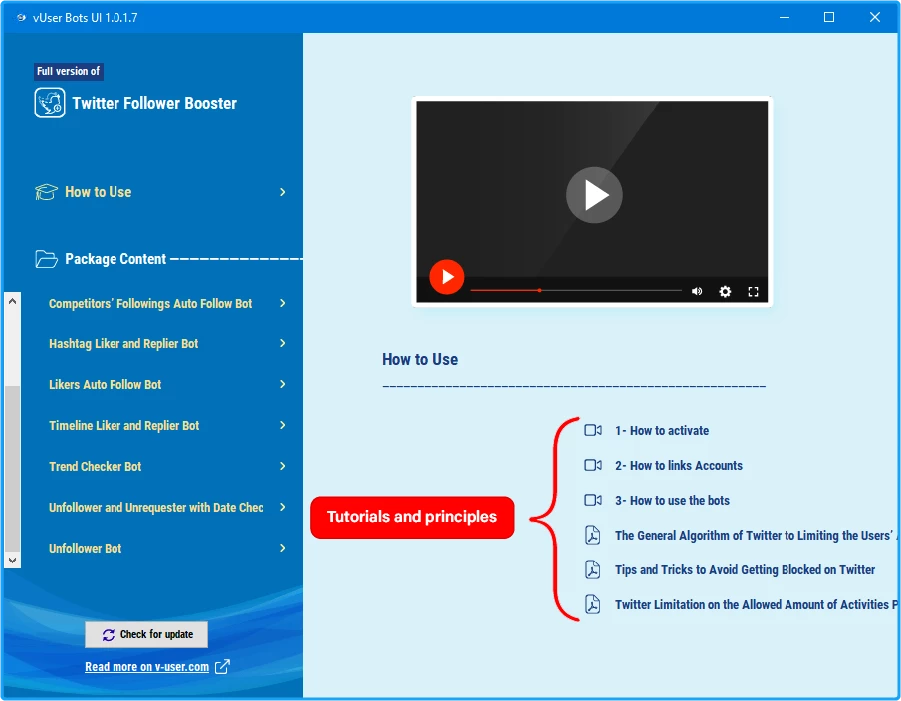This screenshot has height=701, width=901.
Task: Open Twitter Limitation on Allowed Amount document
Action: click(x=755, y=604)
